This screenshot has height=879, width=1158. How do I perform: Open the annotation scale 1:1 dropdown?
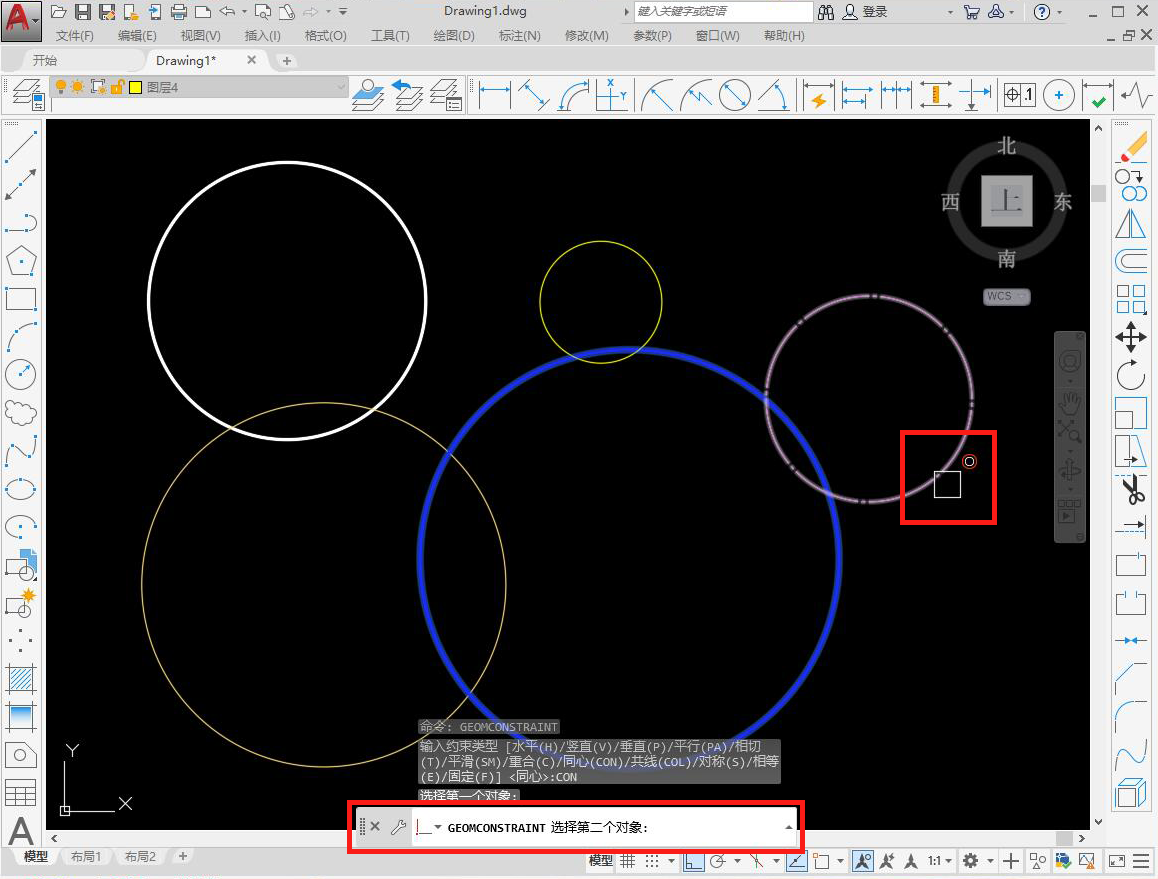click(939, 861)
